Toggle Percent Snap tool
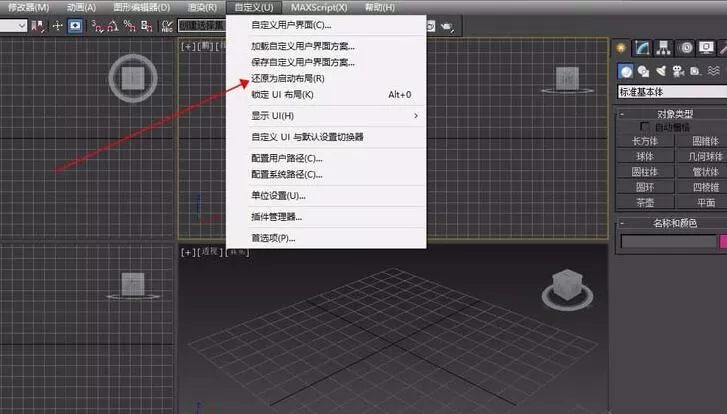 [x=129, y=26]
